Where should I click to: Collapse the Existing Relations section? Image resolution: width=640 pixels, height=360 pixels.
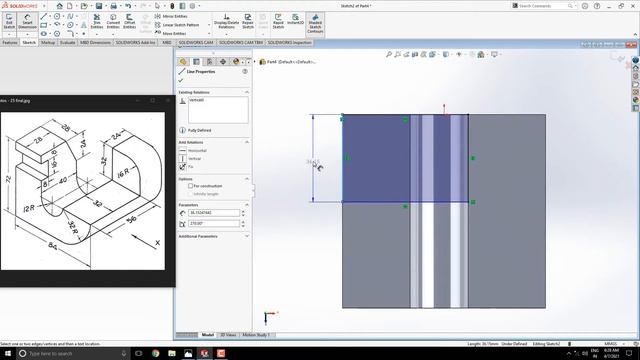(x=247, y=92)
